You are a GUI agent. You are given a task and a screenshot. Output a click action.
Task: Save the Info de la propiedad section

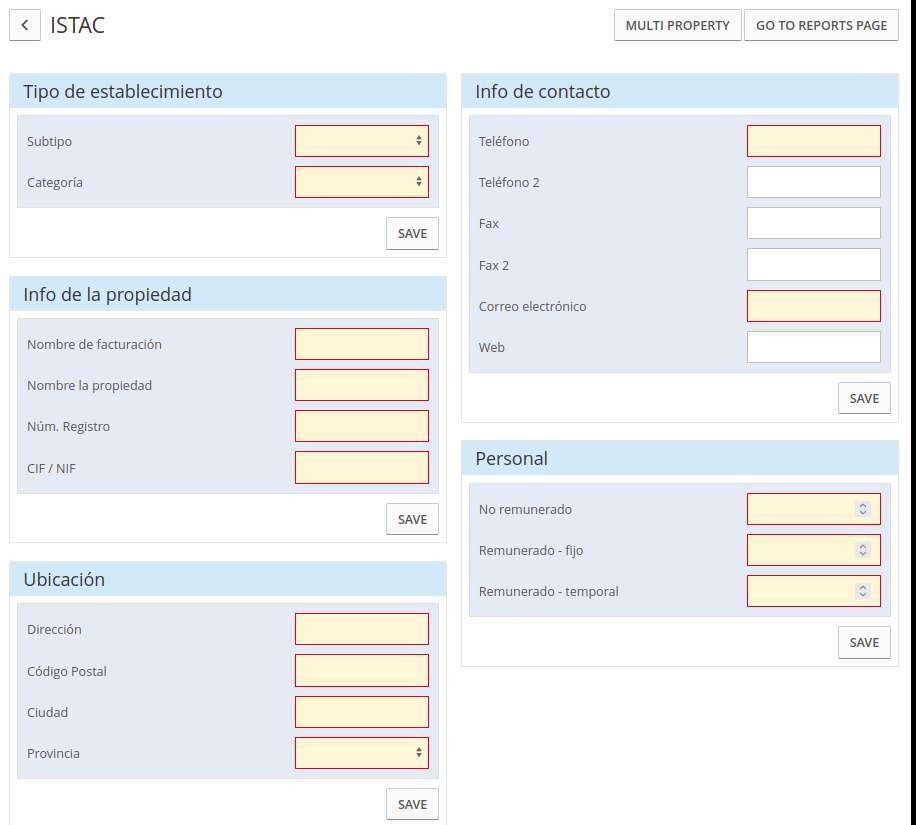pos(412,519)
